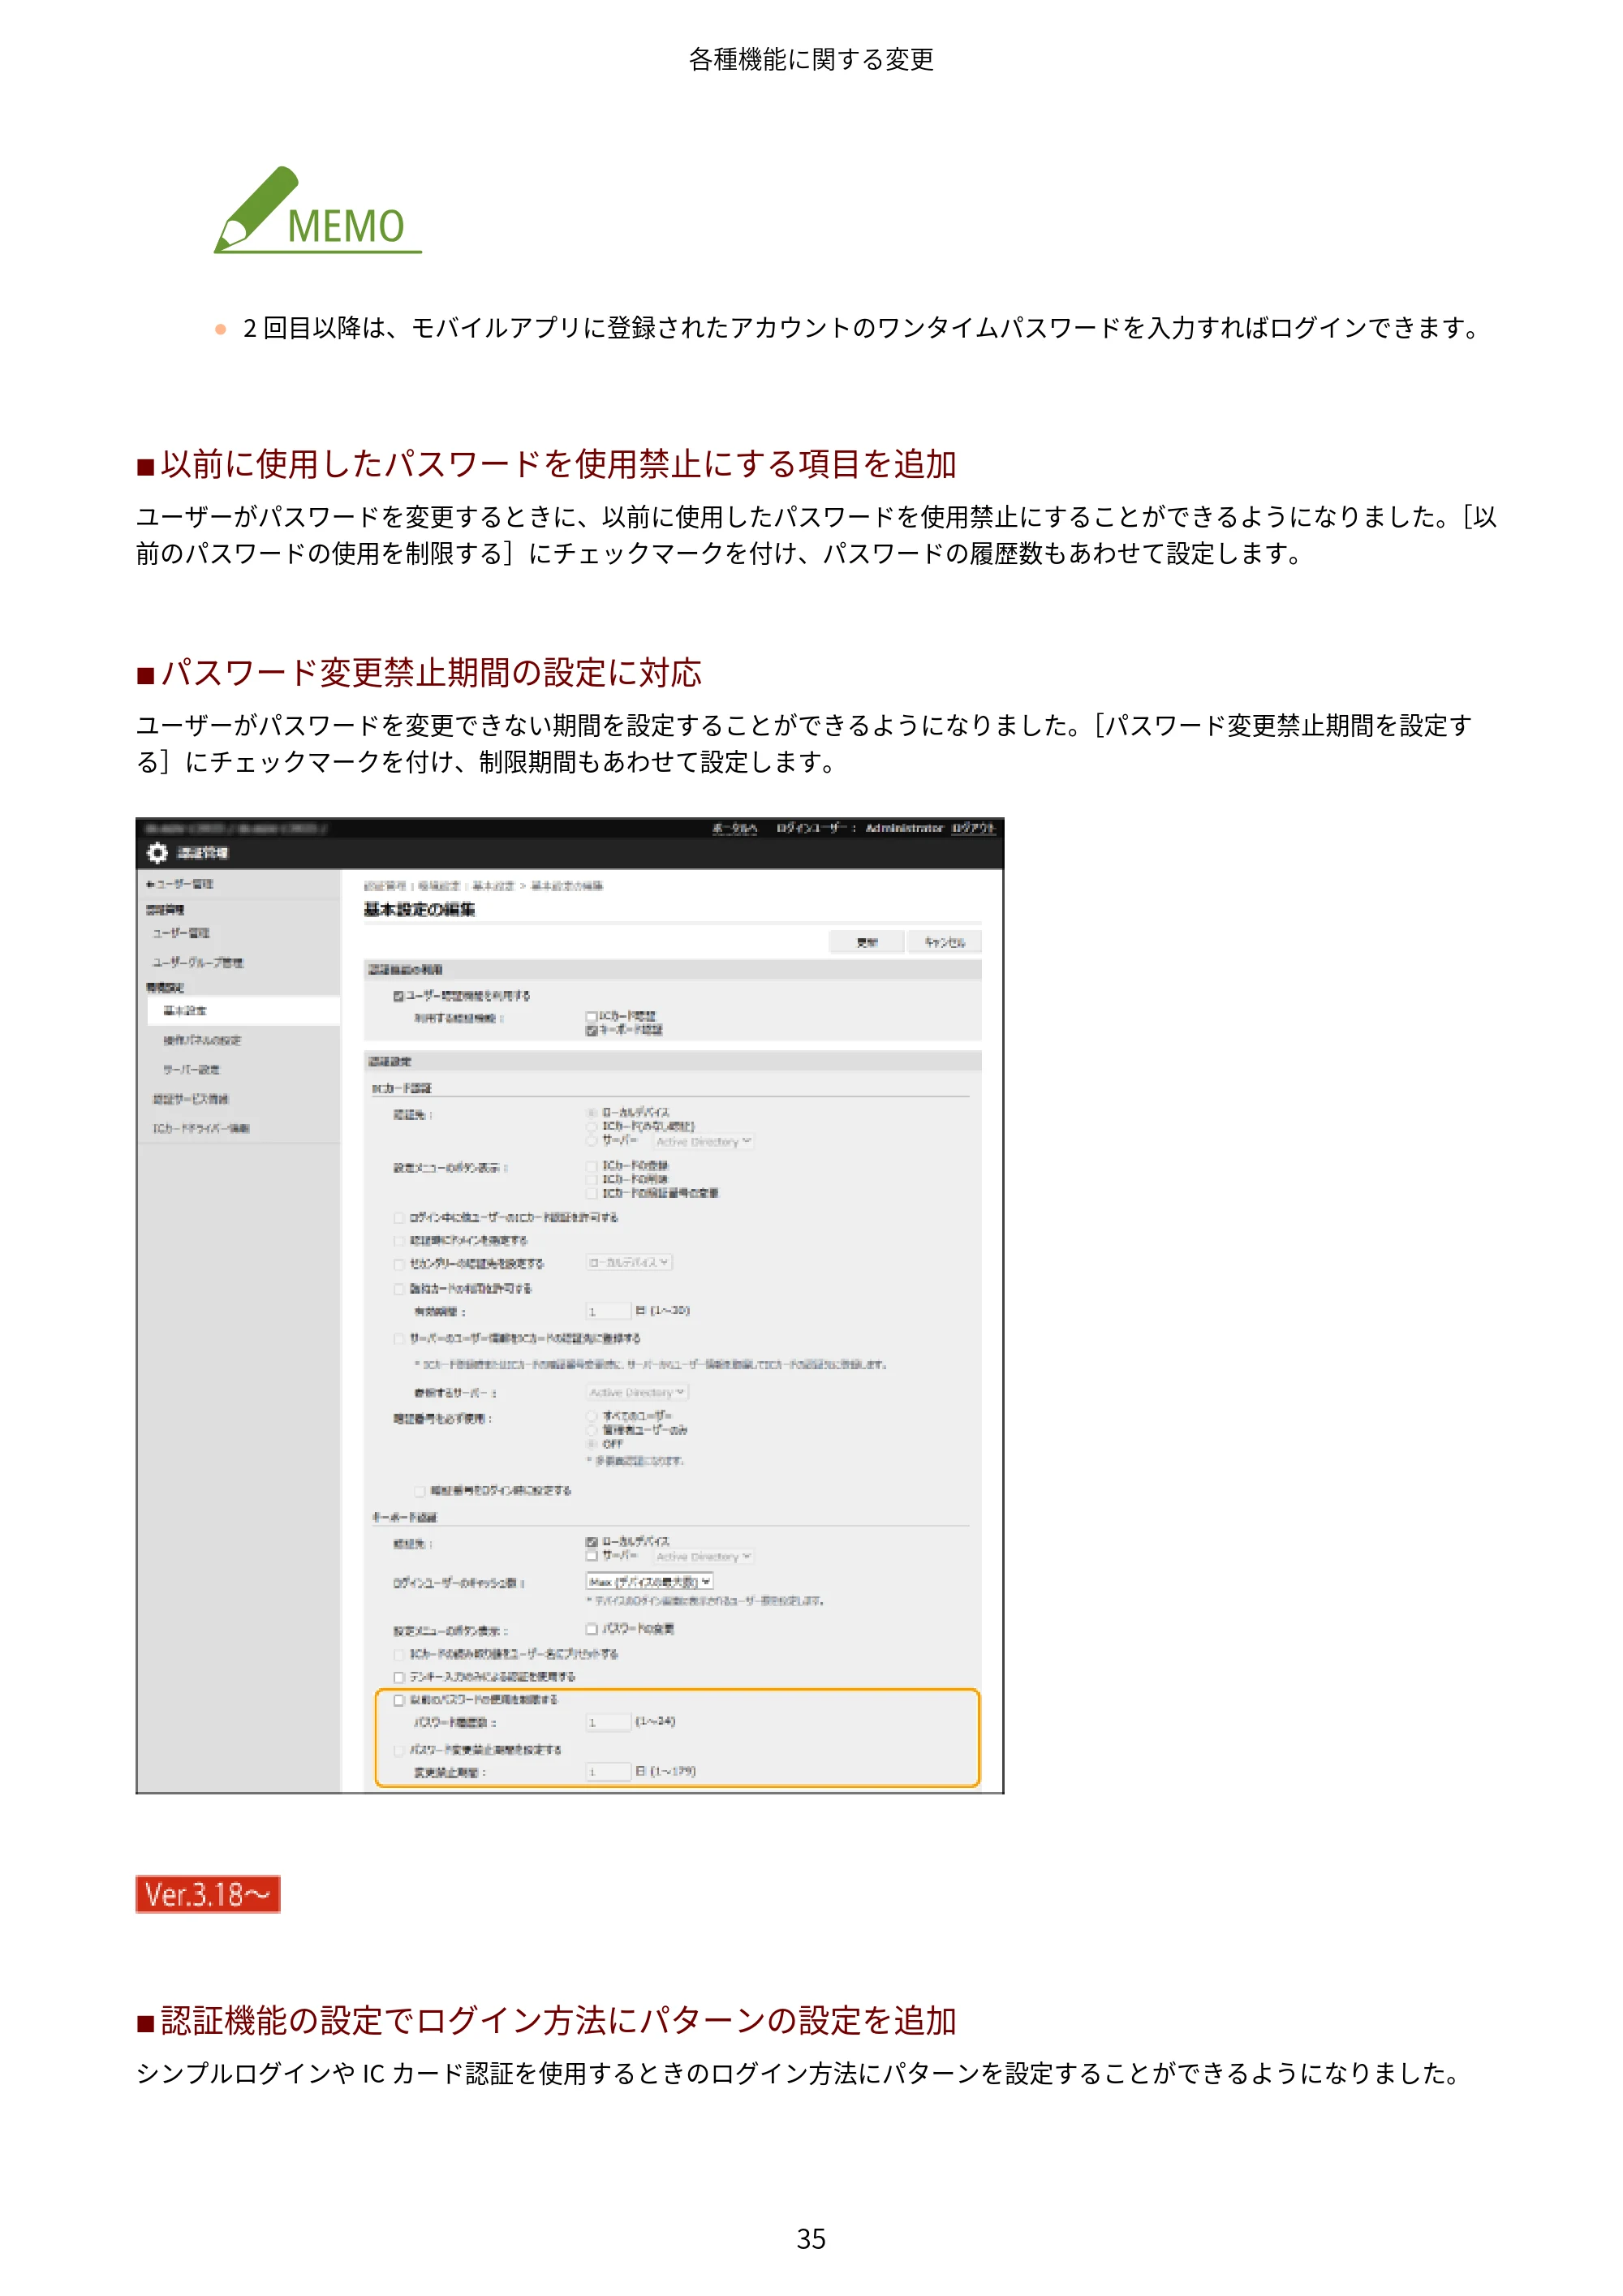This screenshot has width=1623, height=2296.
Task: Select the サーバー radio under ICカード認証
Action: pos(592,1140)
